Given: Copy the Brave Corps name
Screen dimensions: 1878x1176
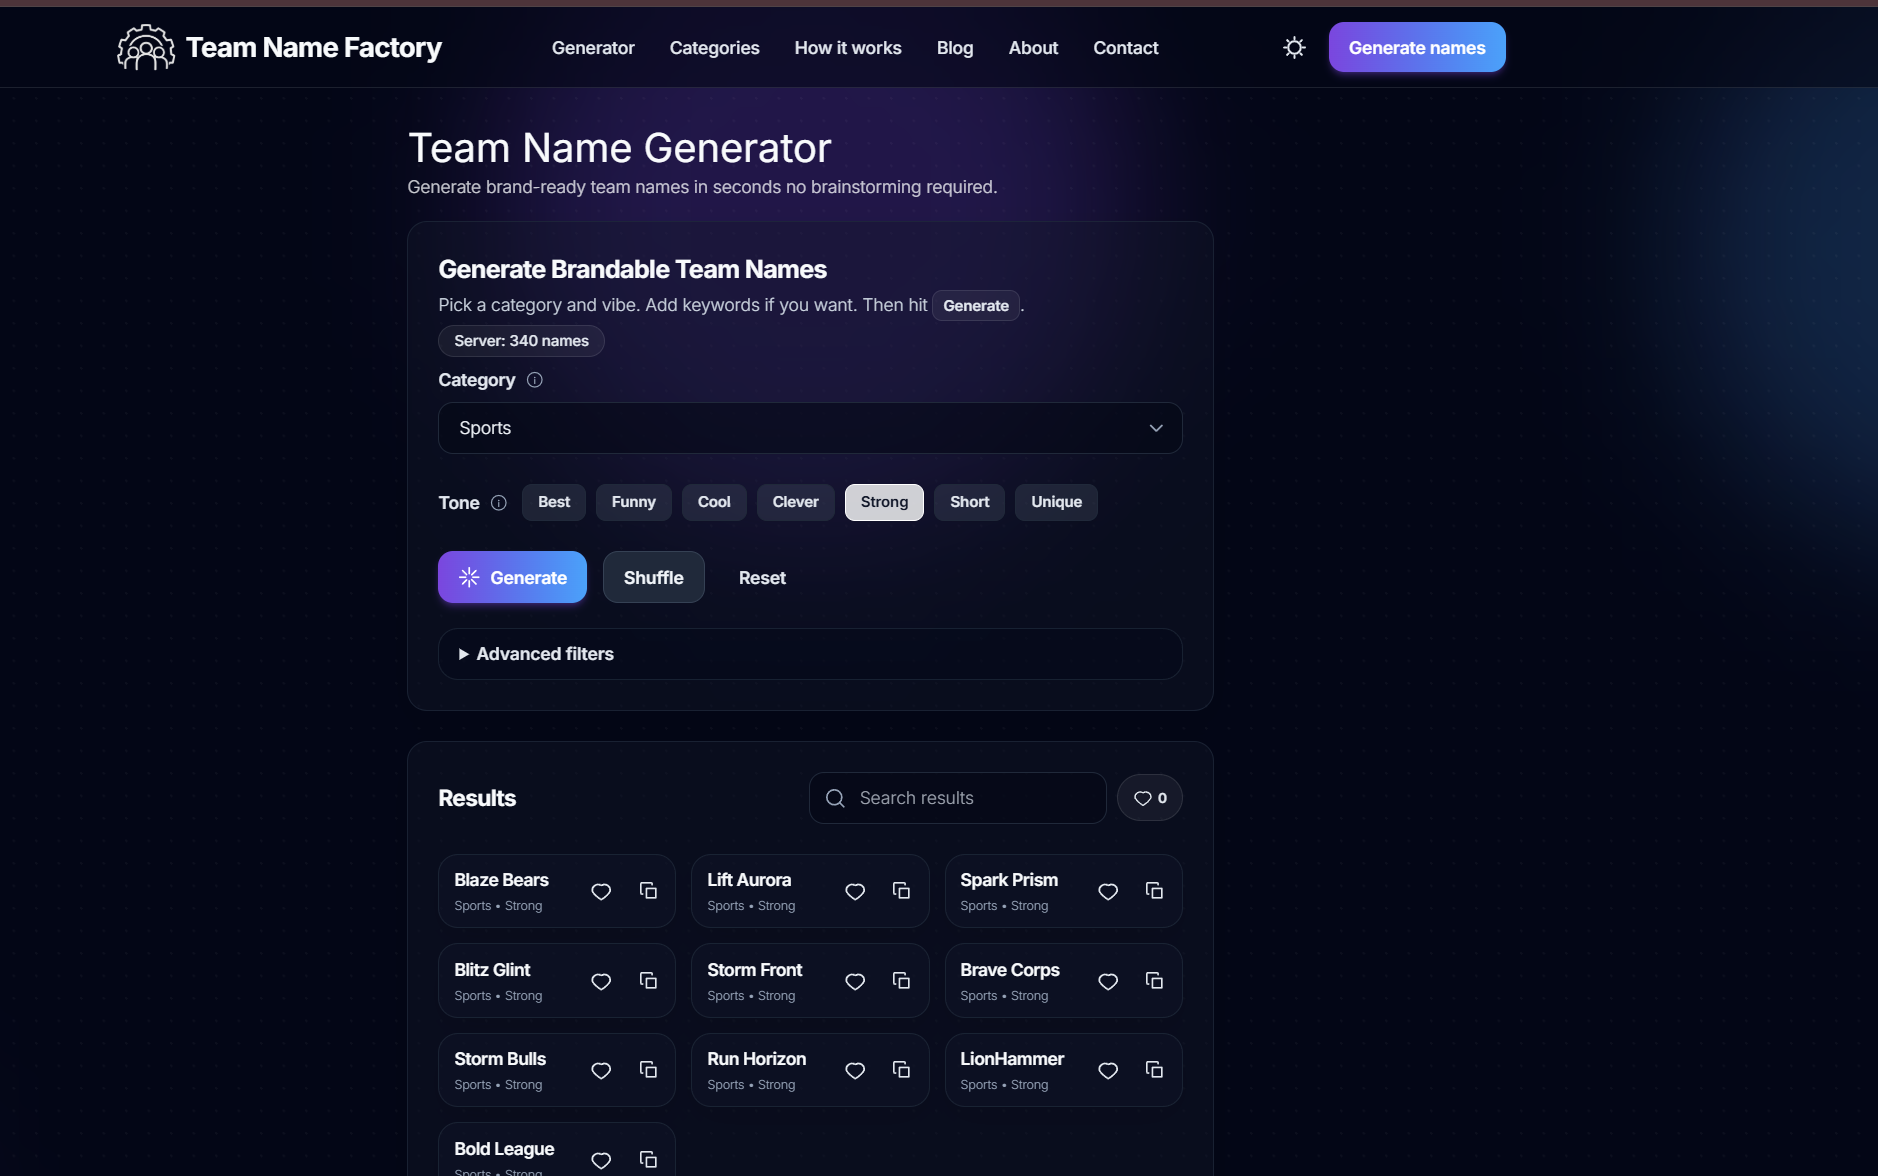Looking at the screenshot, I should click(x=1154, y=981).
